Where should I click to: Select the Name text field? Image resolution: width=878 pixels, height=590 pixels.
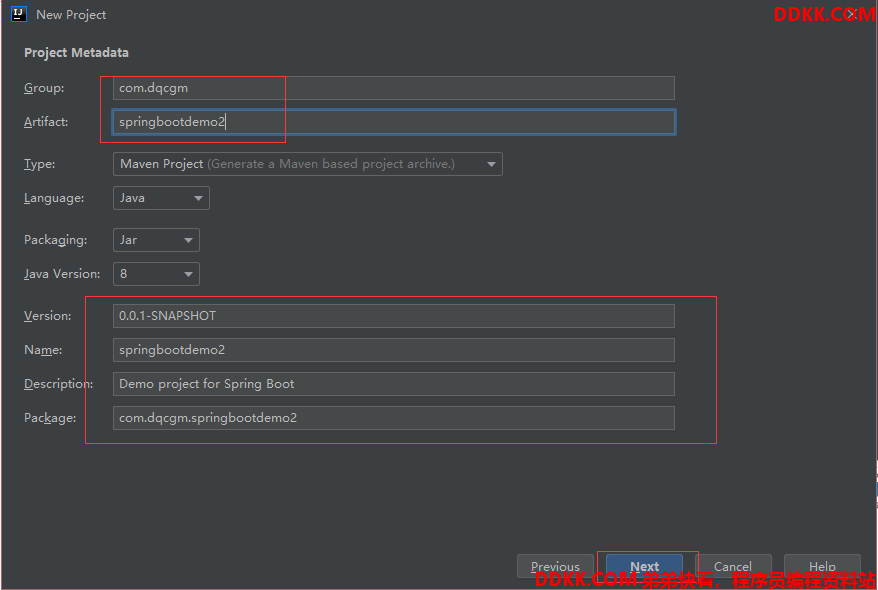(x=394, y=350)
